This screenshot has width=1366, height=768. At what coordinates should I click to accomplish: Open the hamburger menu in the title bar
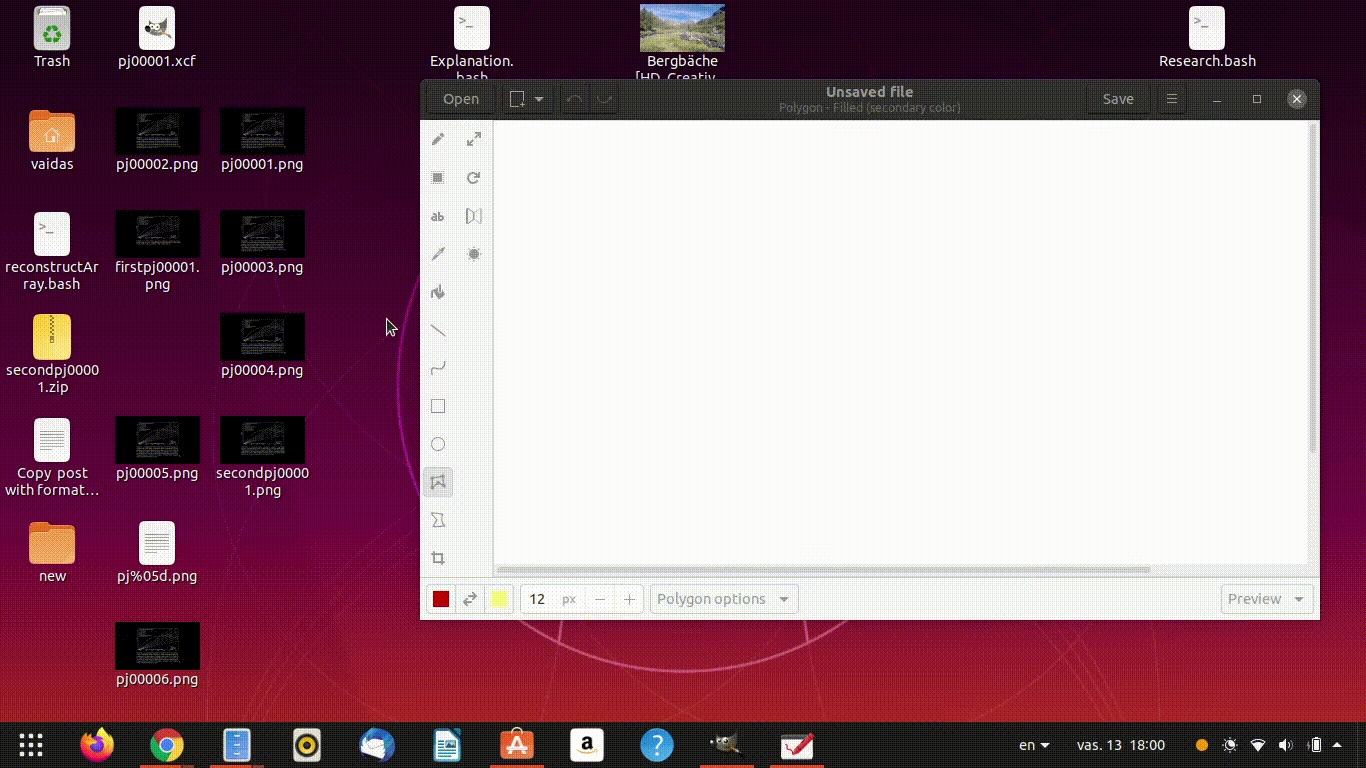coord(1171,99)
